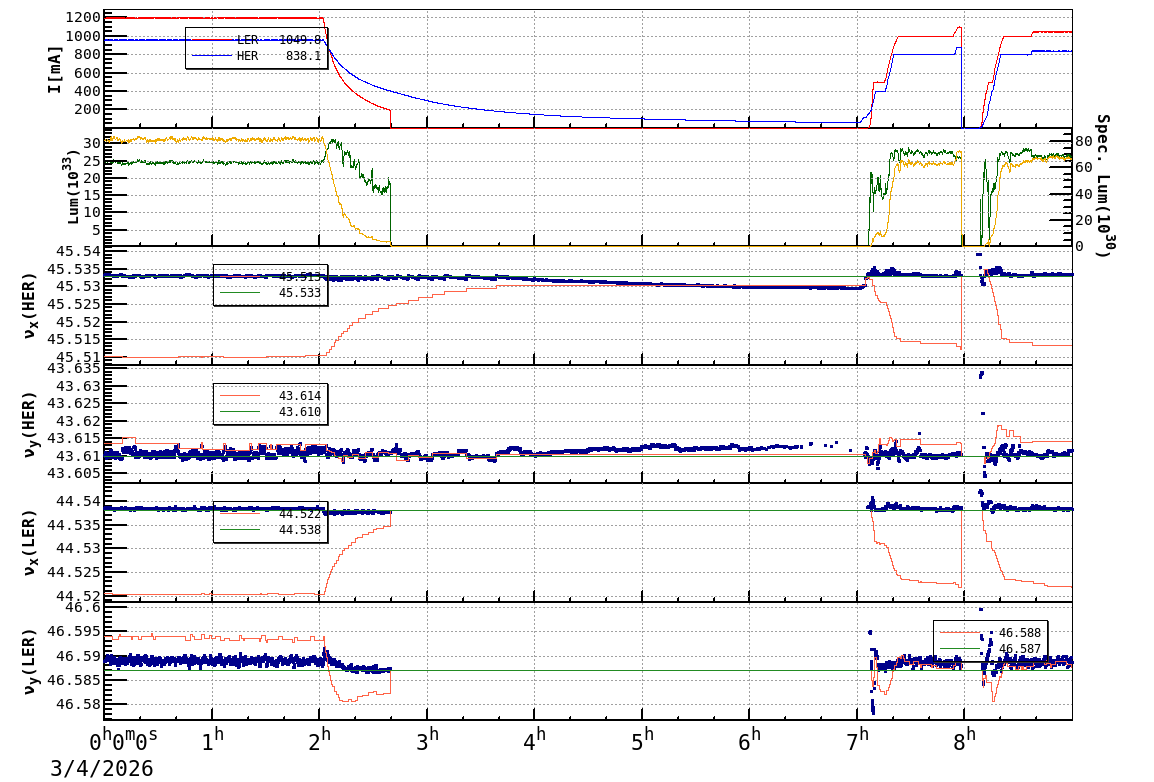1154x782 pixels.
Task: Click the HER 838.1 legend entry
Action: coord(255,56)
